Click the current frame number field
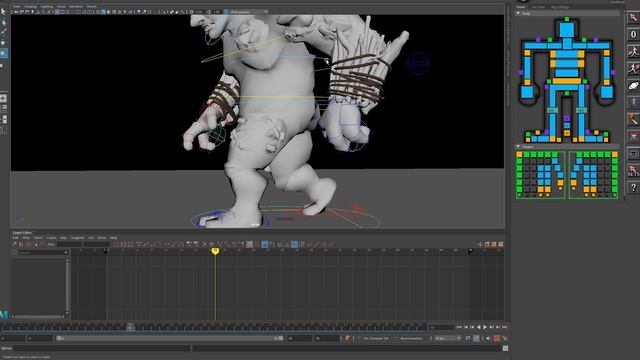 point(441,327)
